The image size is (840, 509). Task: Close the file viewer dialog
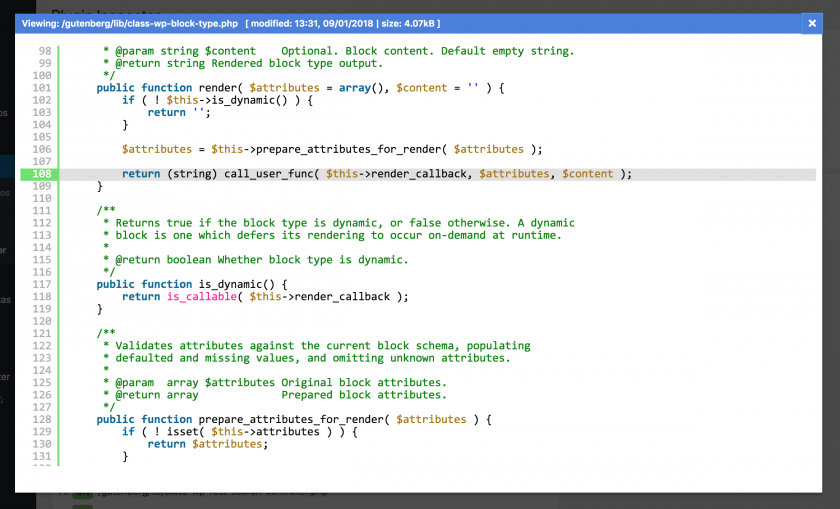pyautogui.click(x=811, y=23)
